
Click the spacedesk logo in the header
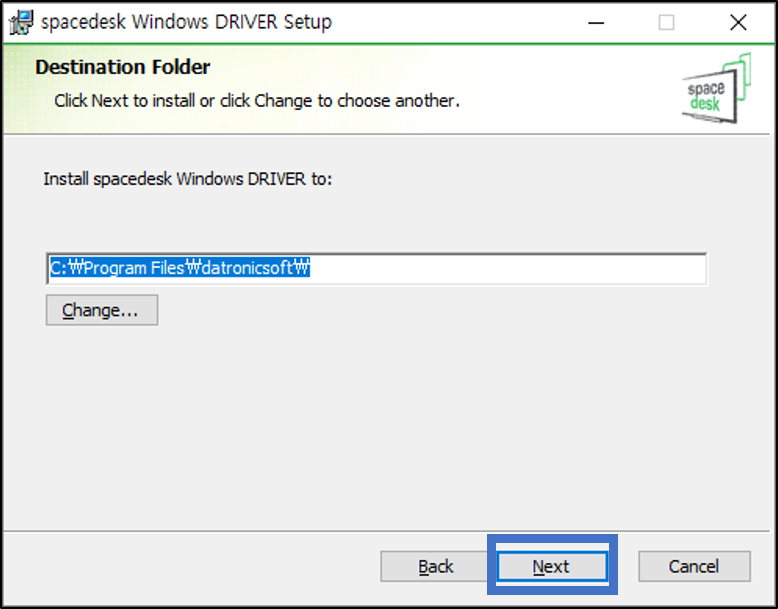click(x=716, y=88)
